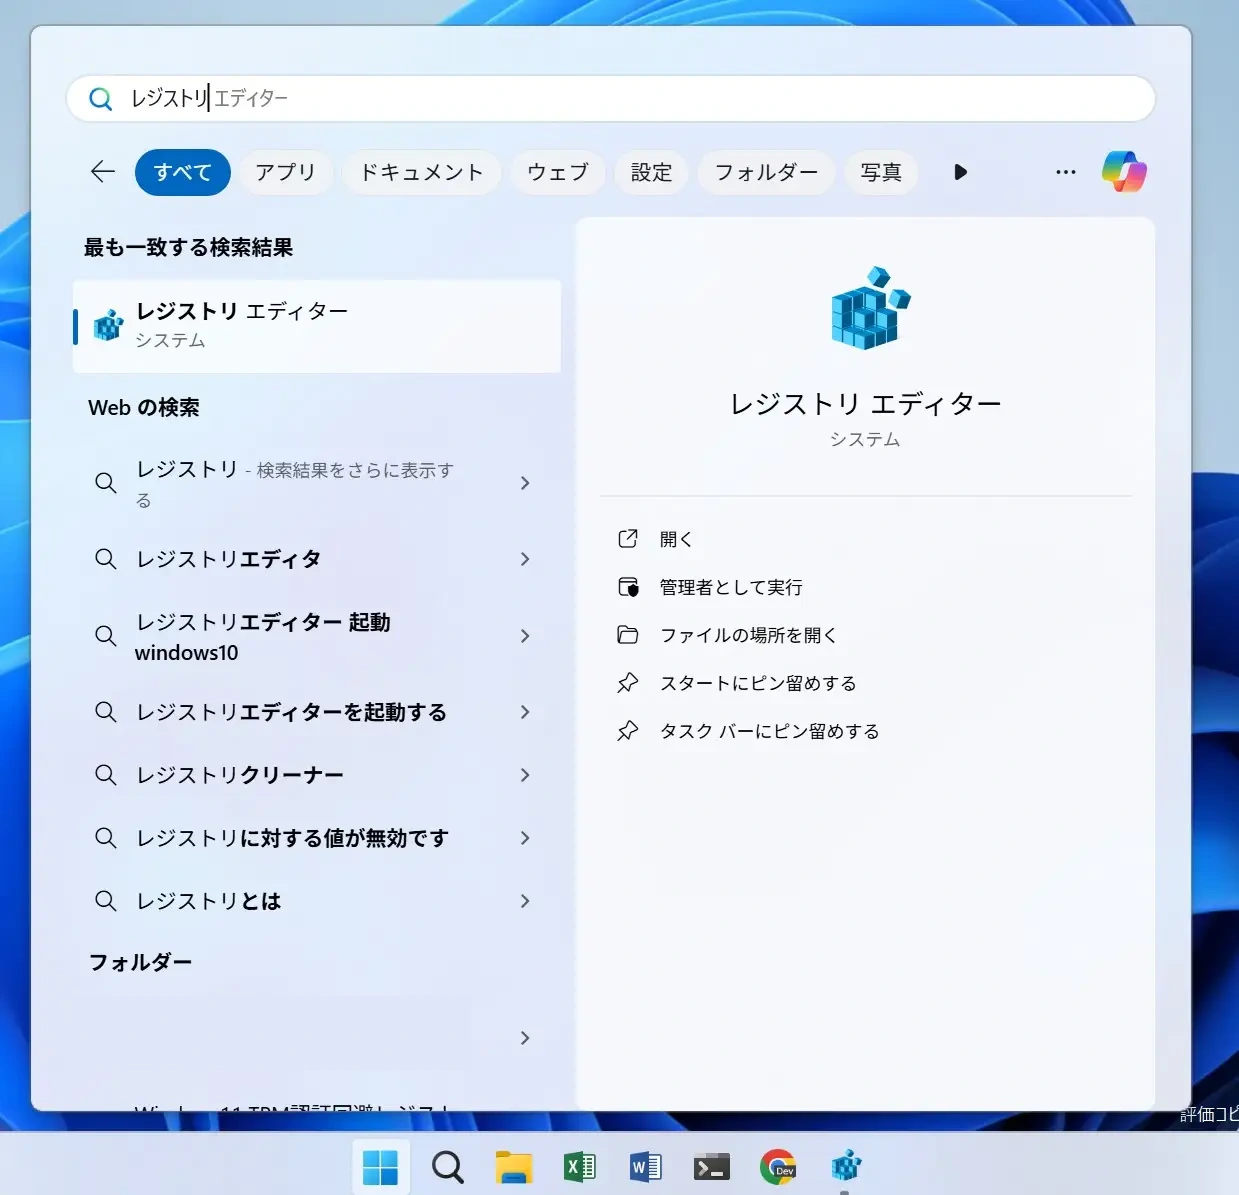Open Word from the taskbar
The height and width of the screenshot is (1195, 1239).
[x=646, y=1166]
